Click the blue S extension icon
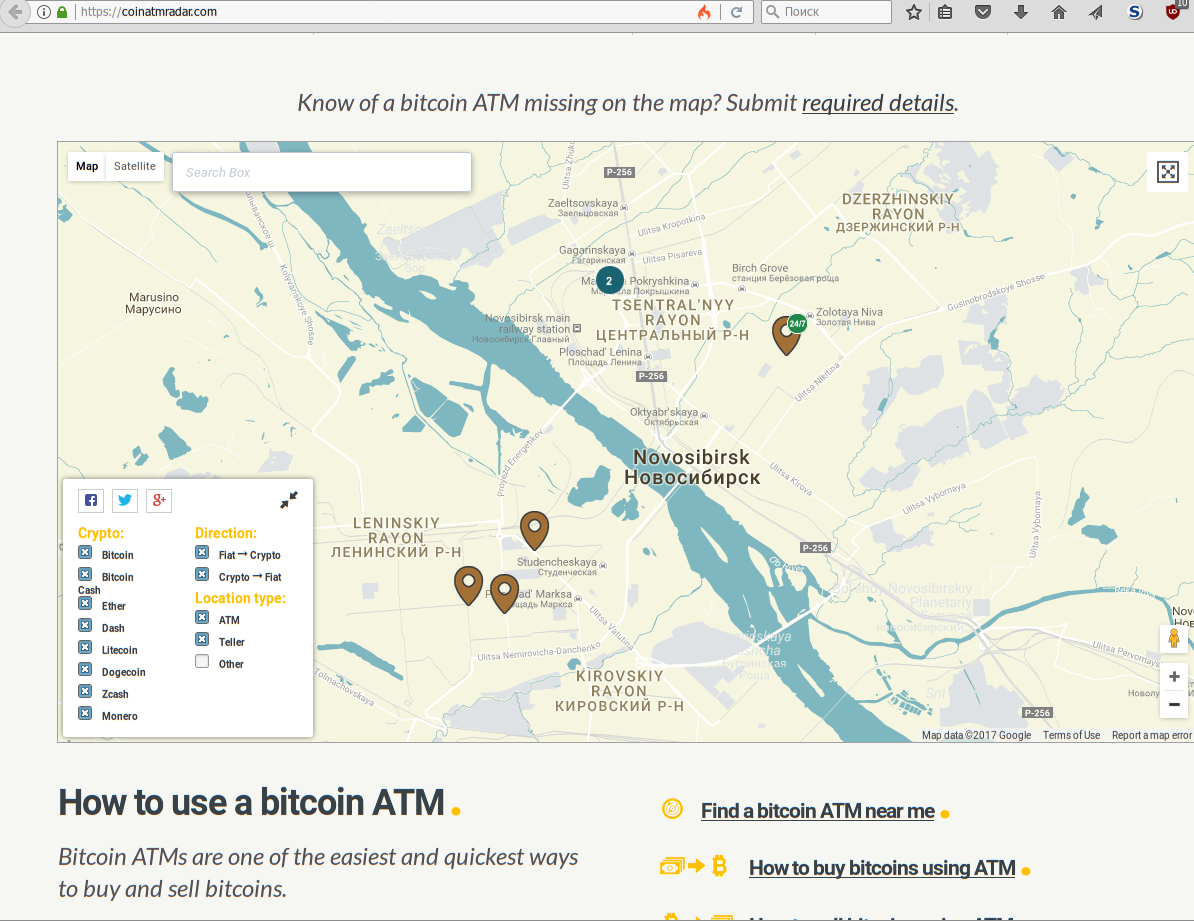Viewport: 1194px width, 921px height. 1135,11
